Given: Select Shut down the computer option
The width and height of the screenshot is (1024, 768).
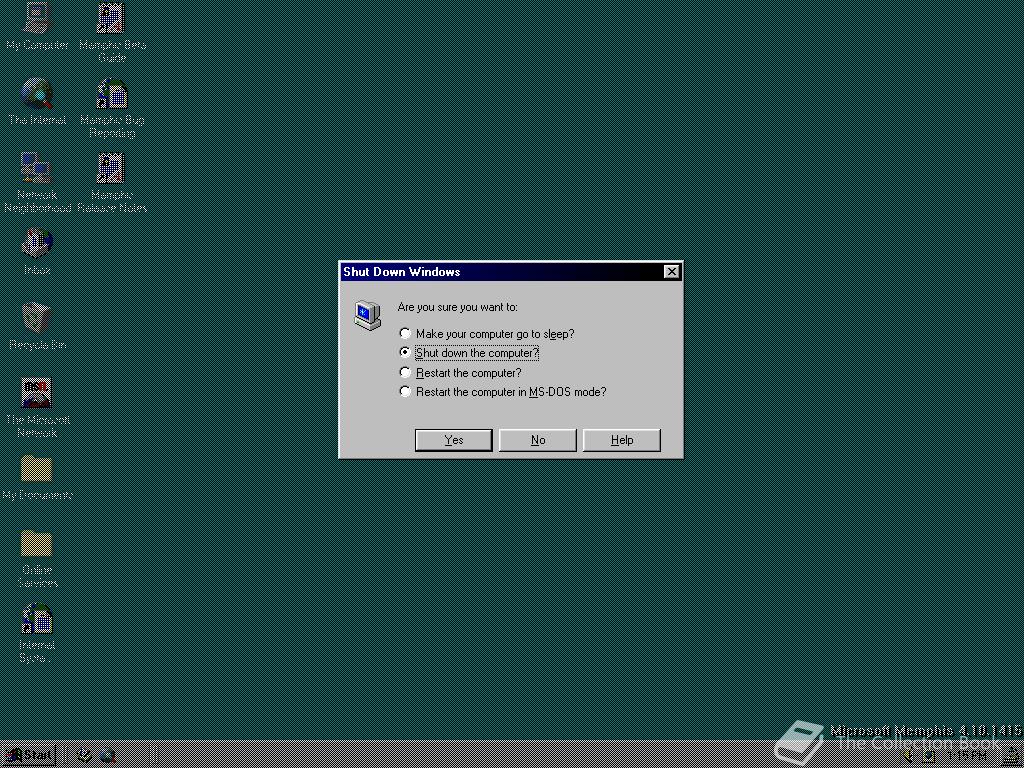Looking at the screenshot, I should pyautogui.click(x=470, y=353).
